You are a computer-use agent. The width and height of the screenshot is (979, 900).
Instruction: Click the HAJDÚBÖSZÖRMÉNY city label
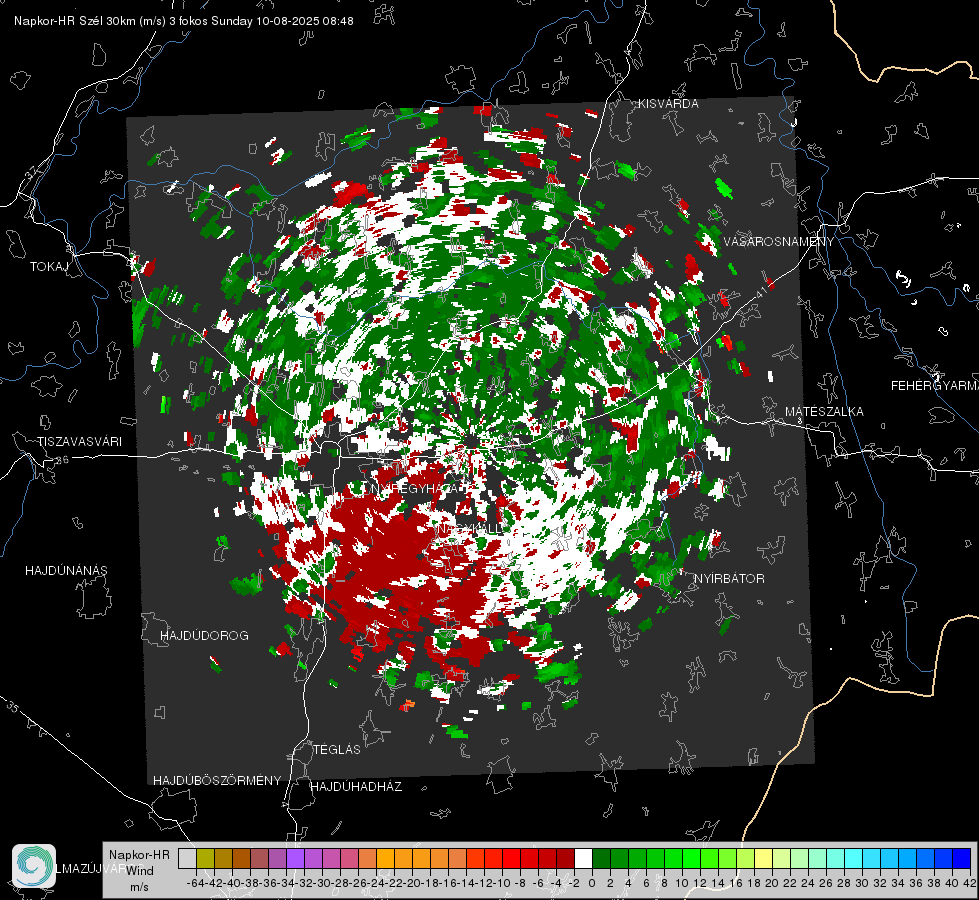pyautogui.click(x=217, y=781)
